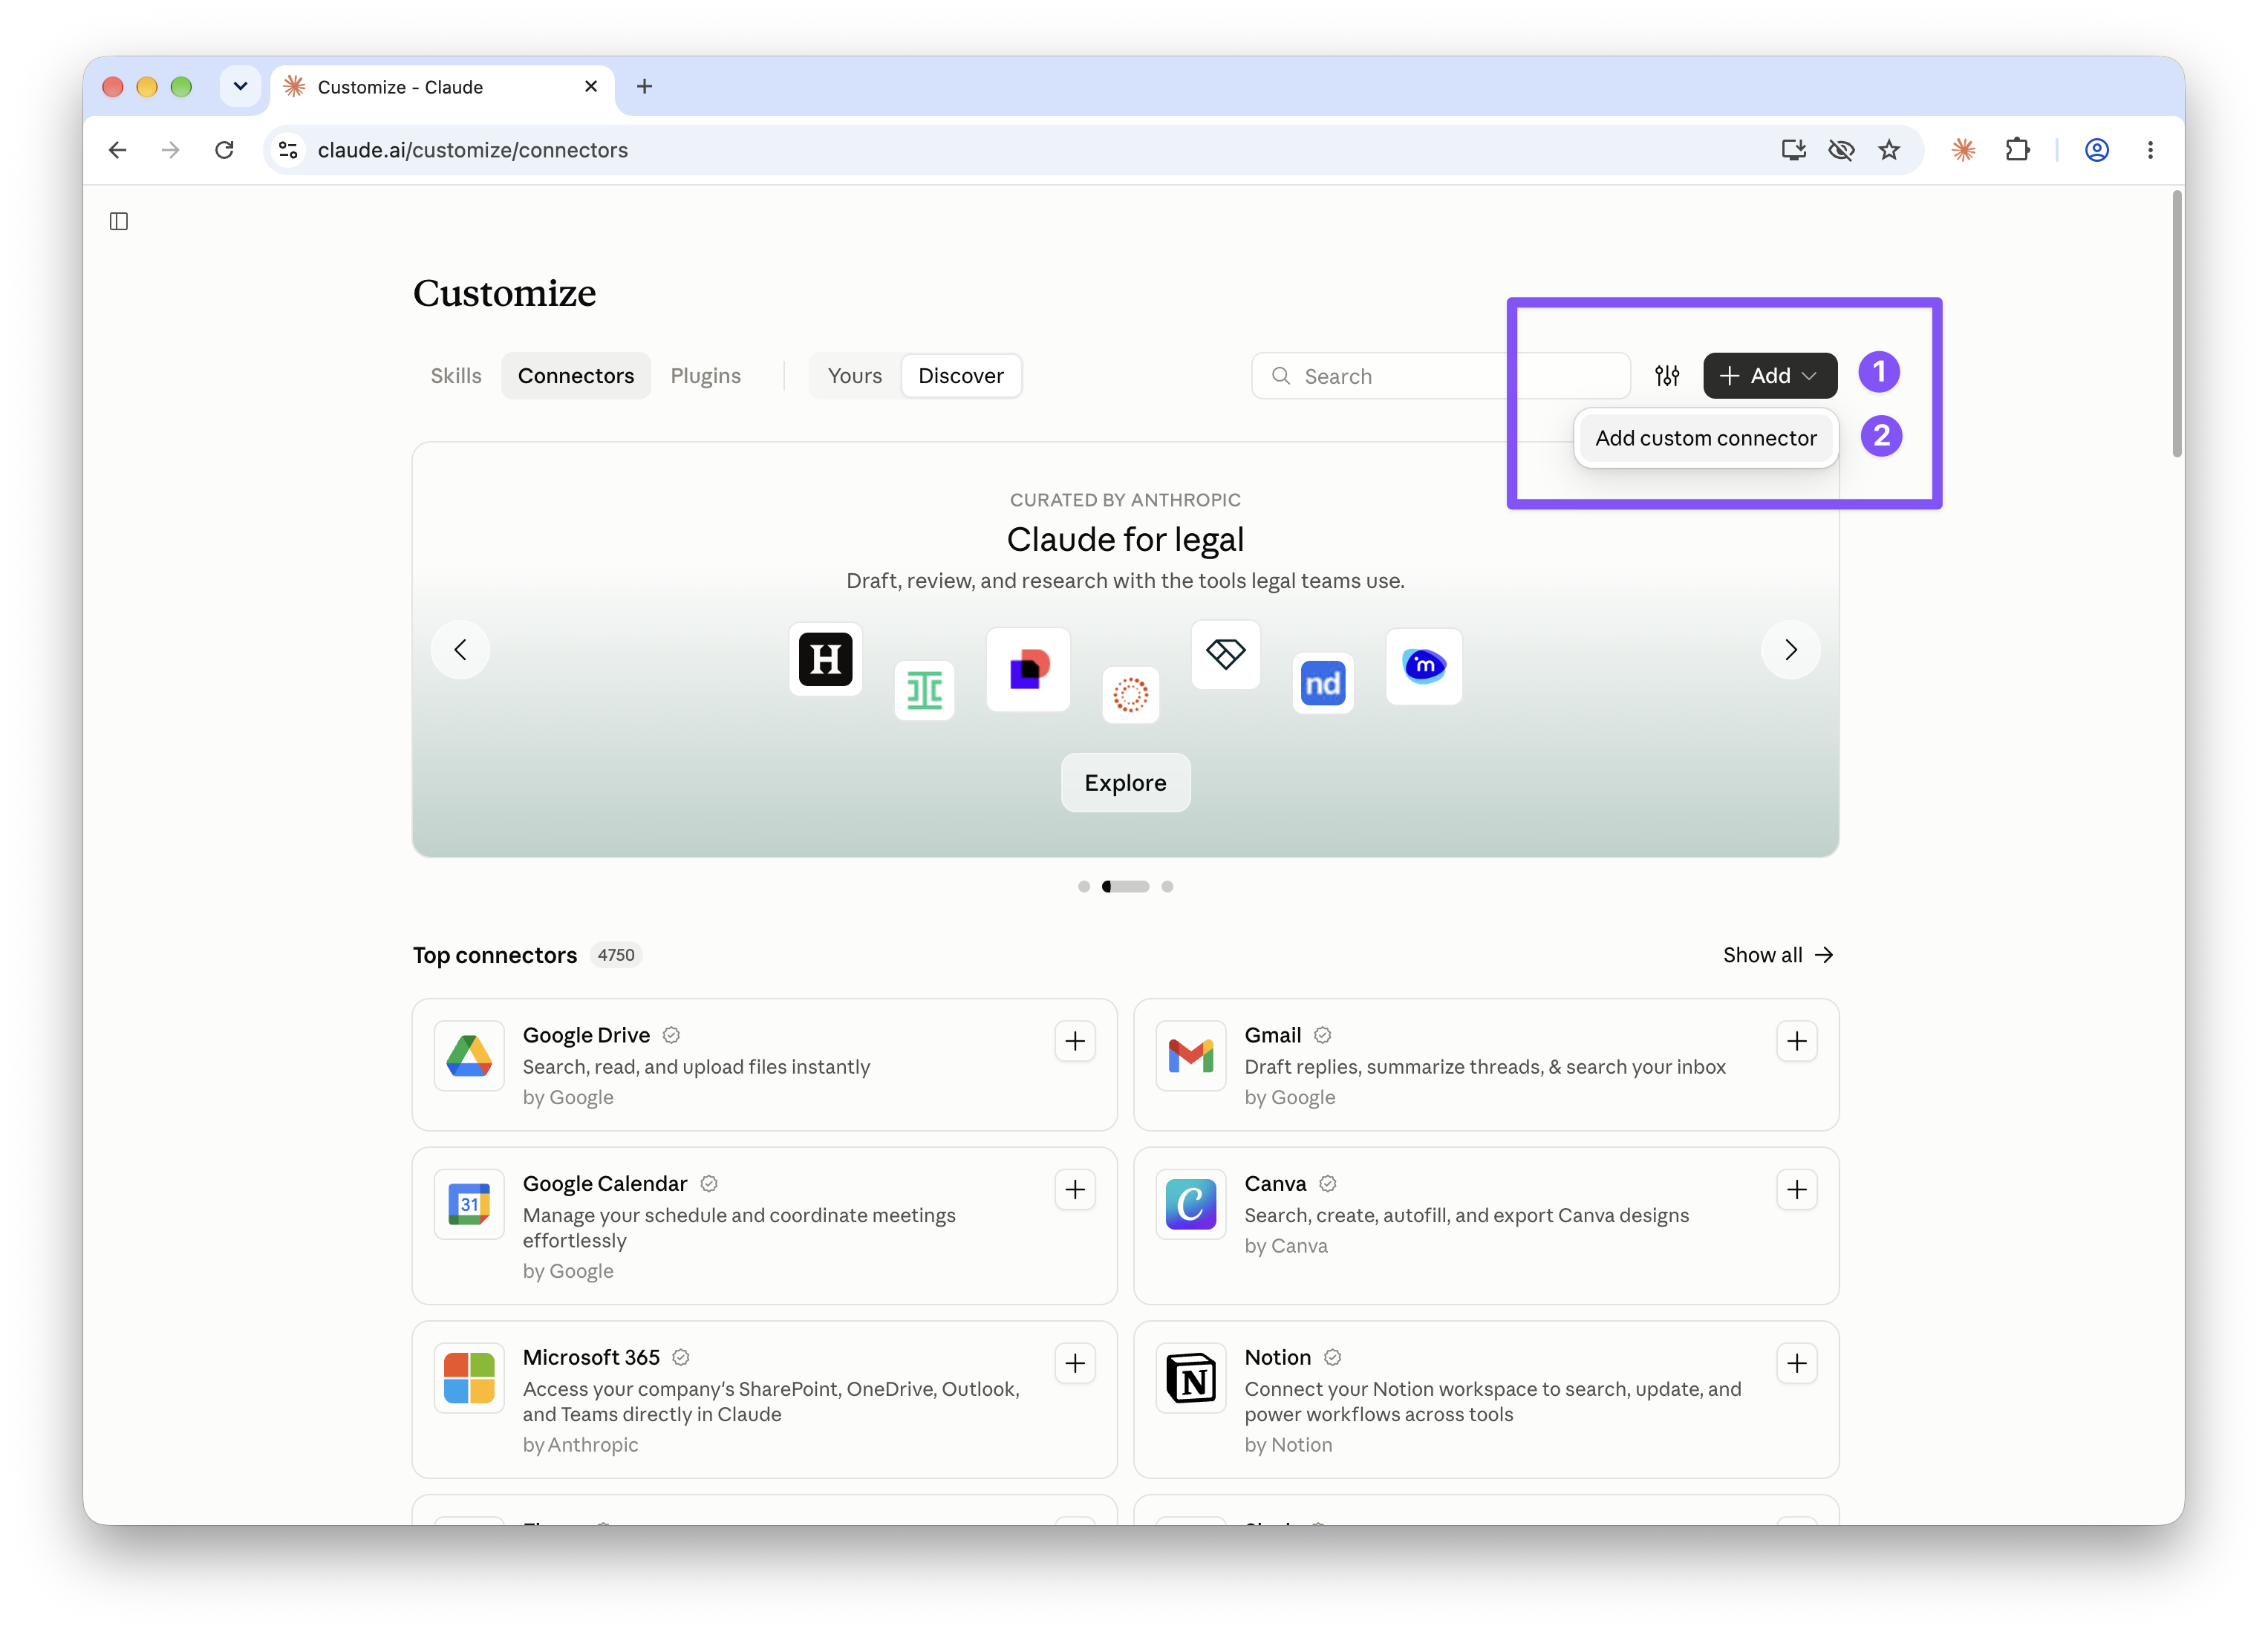
Task: Focus the connector Search field
Action: point(1440,376)
